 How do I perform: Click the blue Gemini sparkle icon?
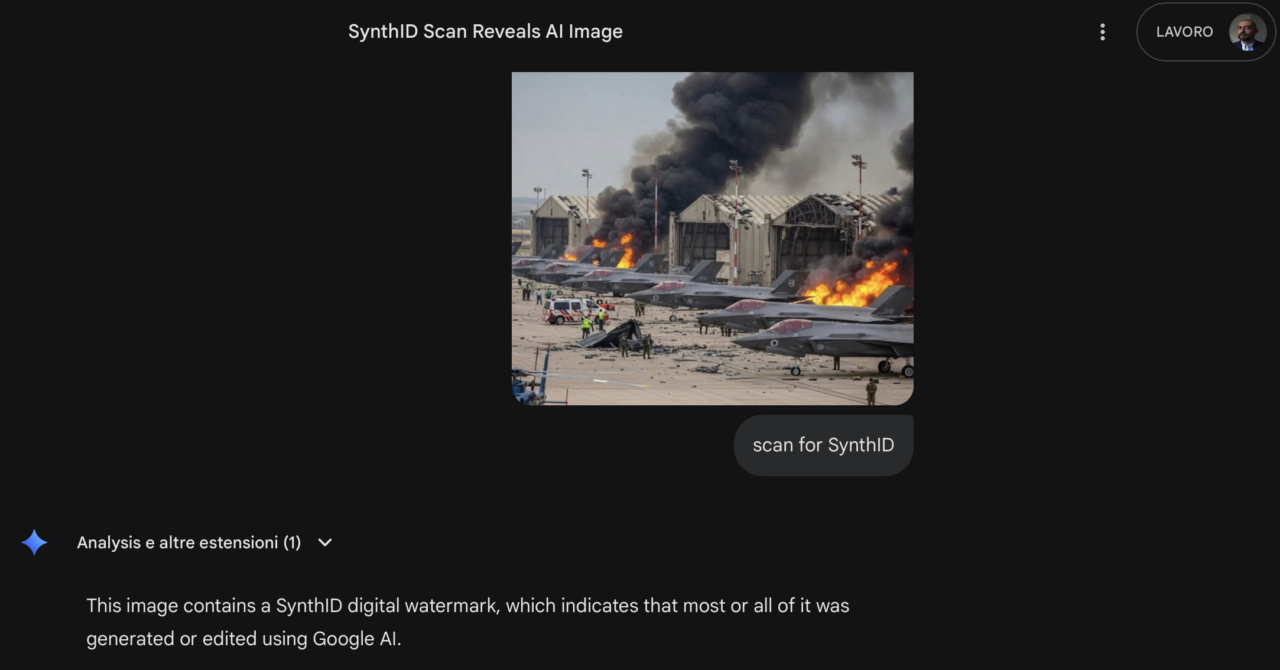(34, 543)
